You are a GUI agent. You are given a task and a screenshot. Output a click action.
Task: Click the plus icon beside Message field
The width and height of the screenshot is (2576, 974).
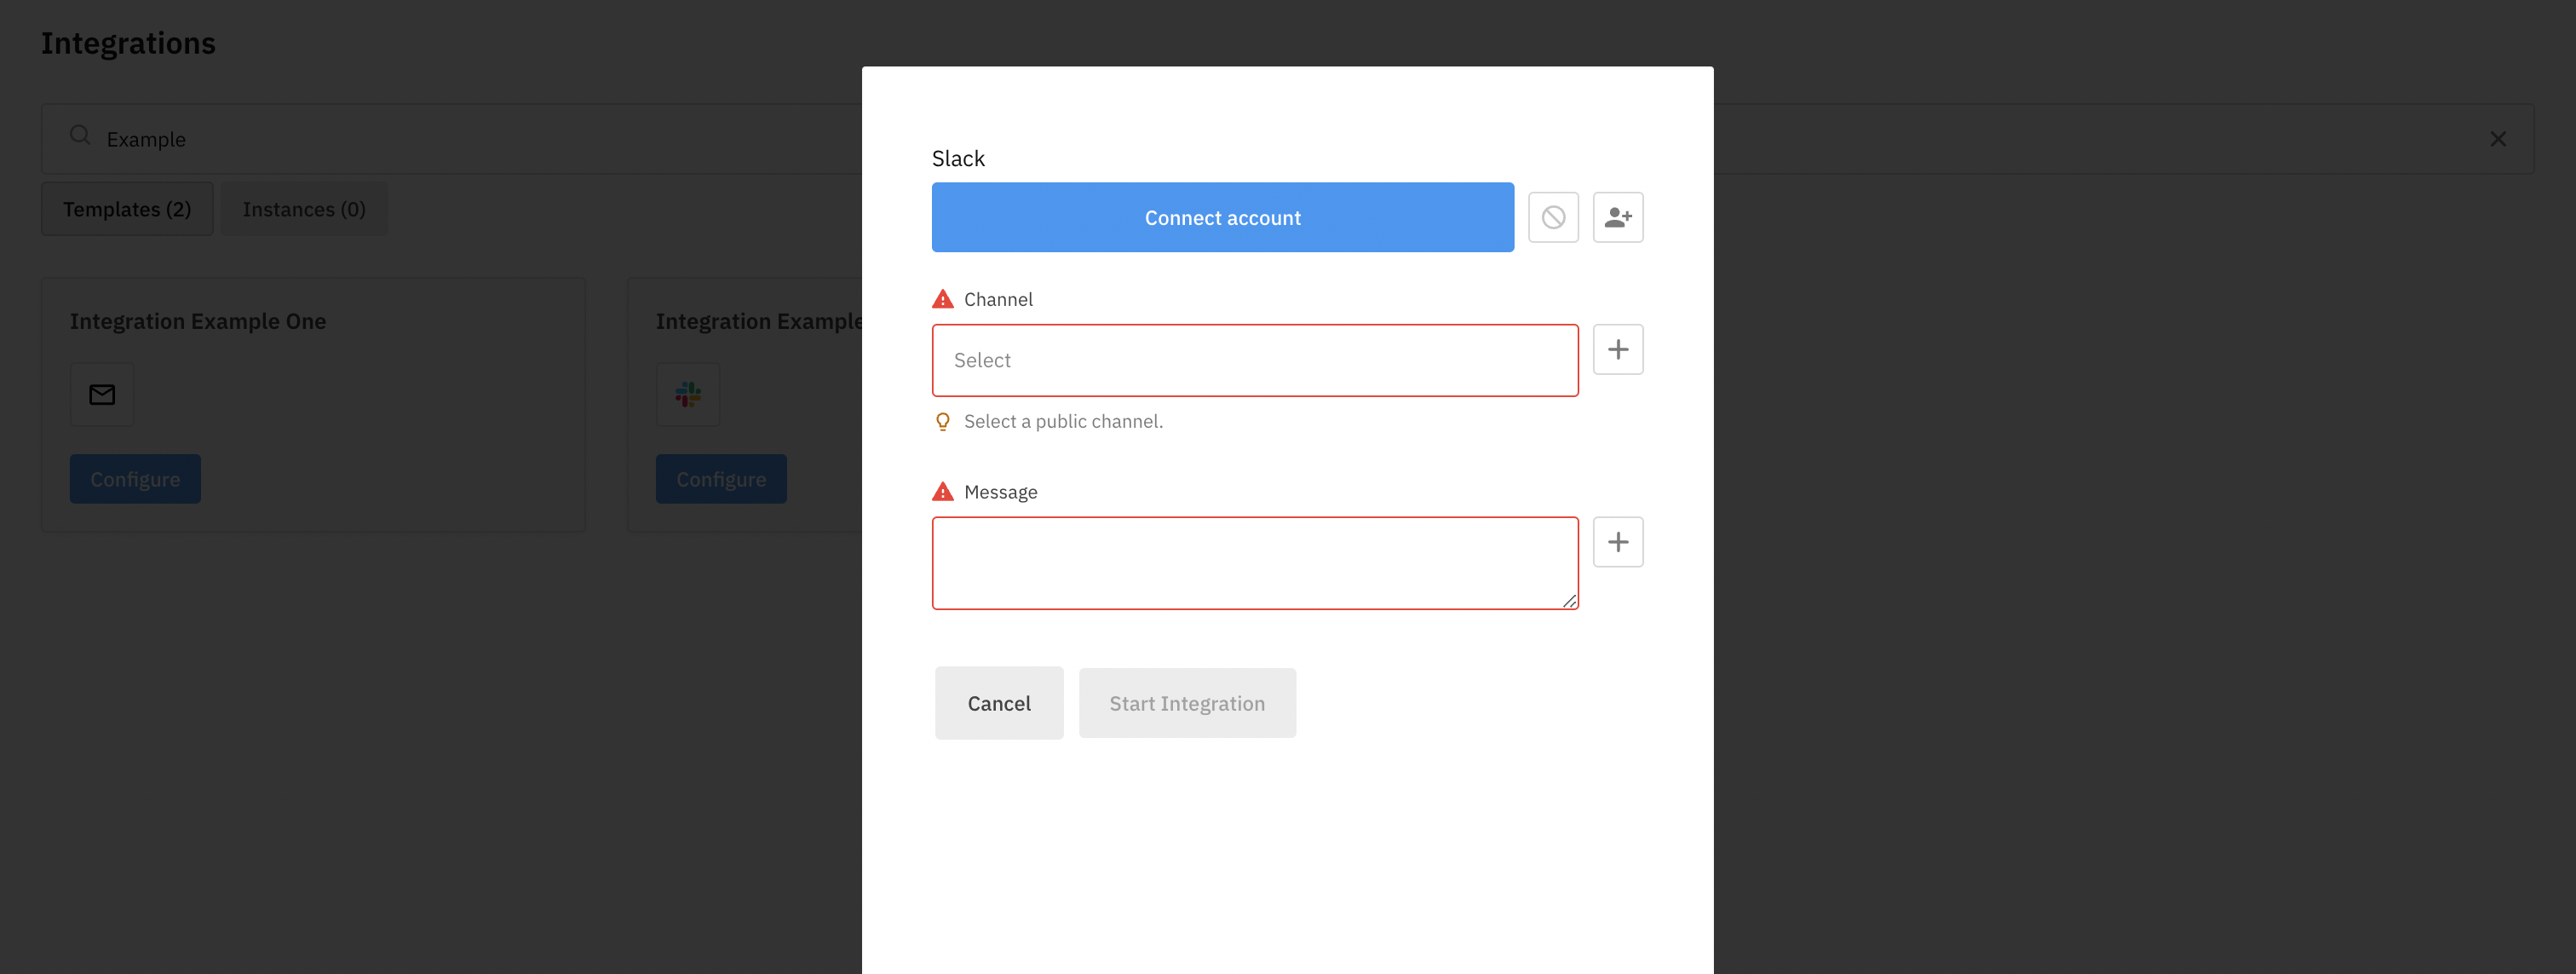[1617, 542]
